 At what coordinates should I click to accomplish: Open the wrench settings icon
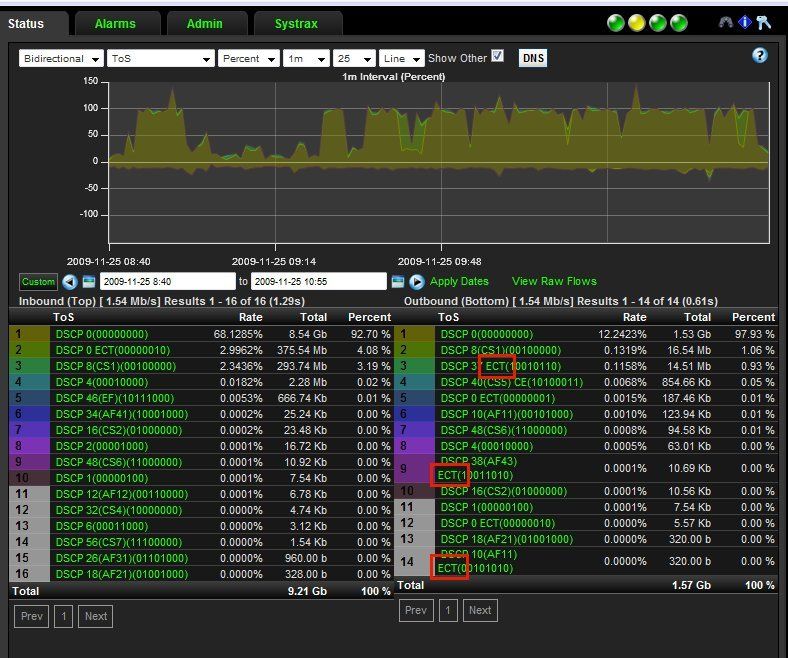[763, 23]
